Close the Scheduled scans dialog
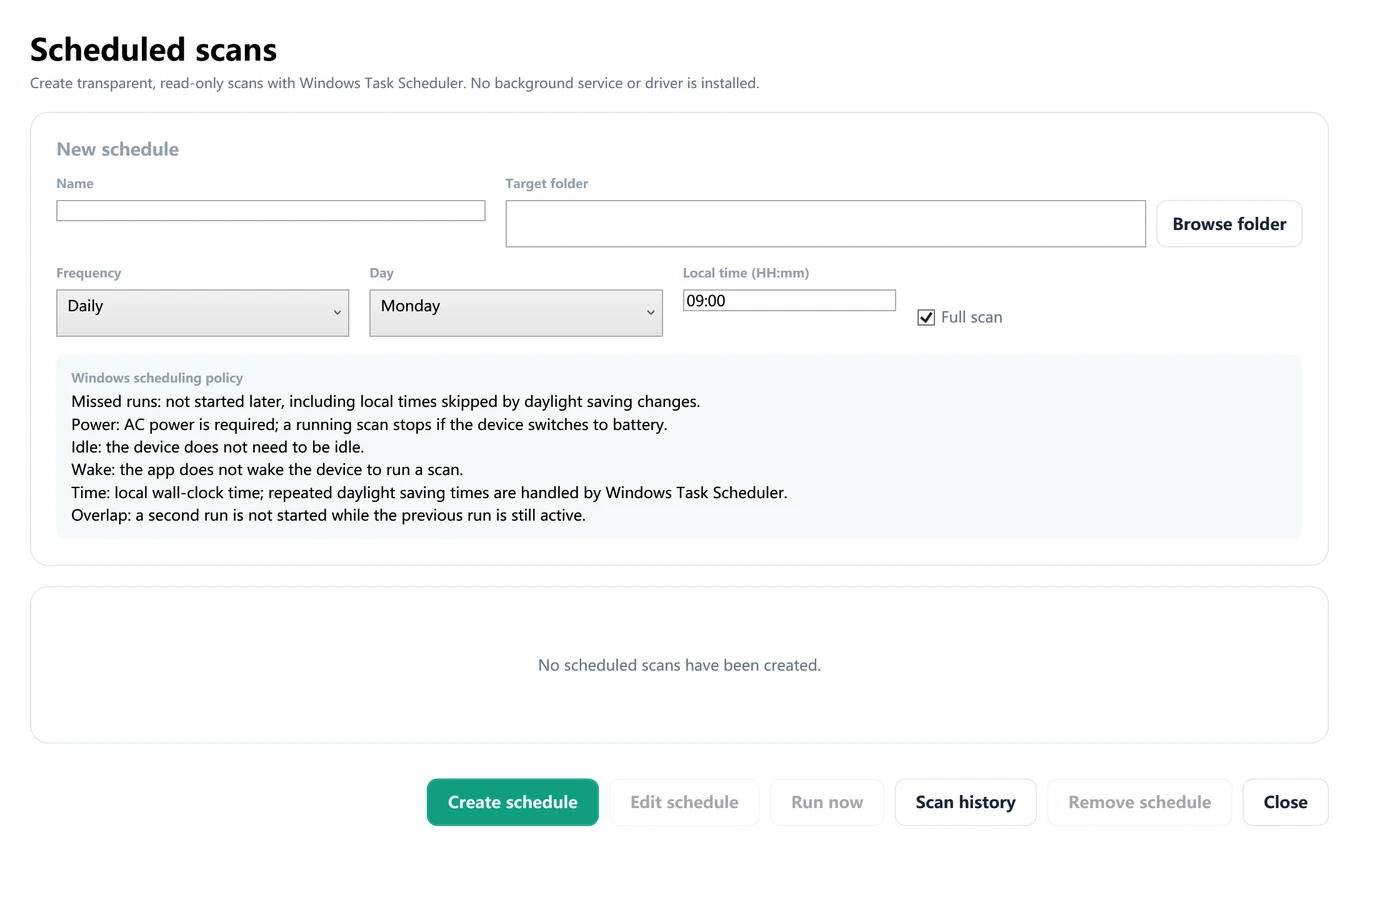Screen dimensions: 1375x900 click(1285, 802)
